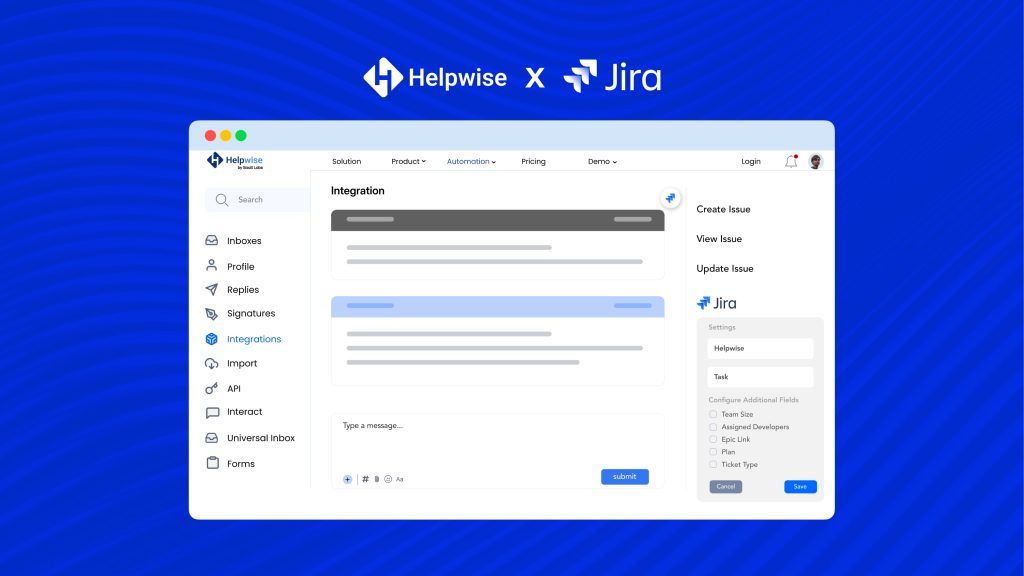Image resolution: width=1024 pixels, height=576 pixels.
Task: Open the Helpwise project field in Settings
Action: (x=760, y=348)
